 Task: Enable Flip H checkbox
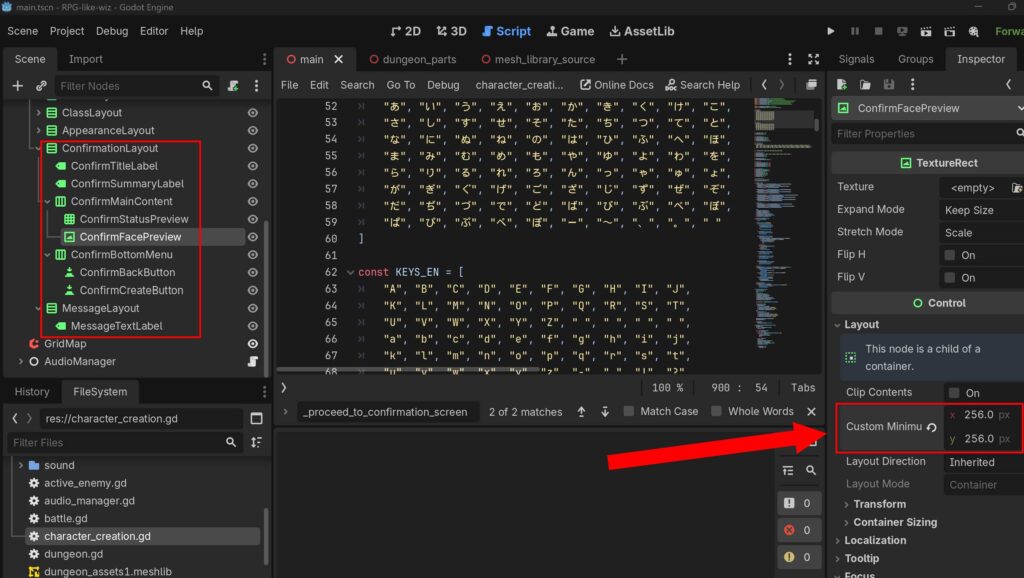(x=950, y=255)
